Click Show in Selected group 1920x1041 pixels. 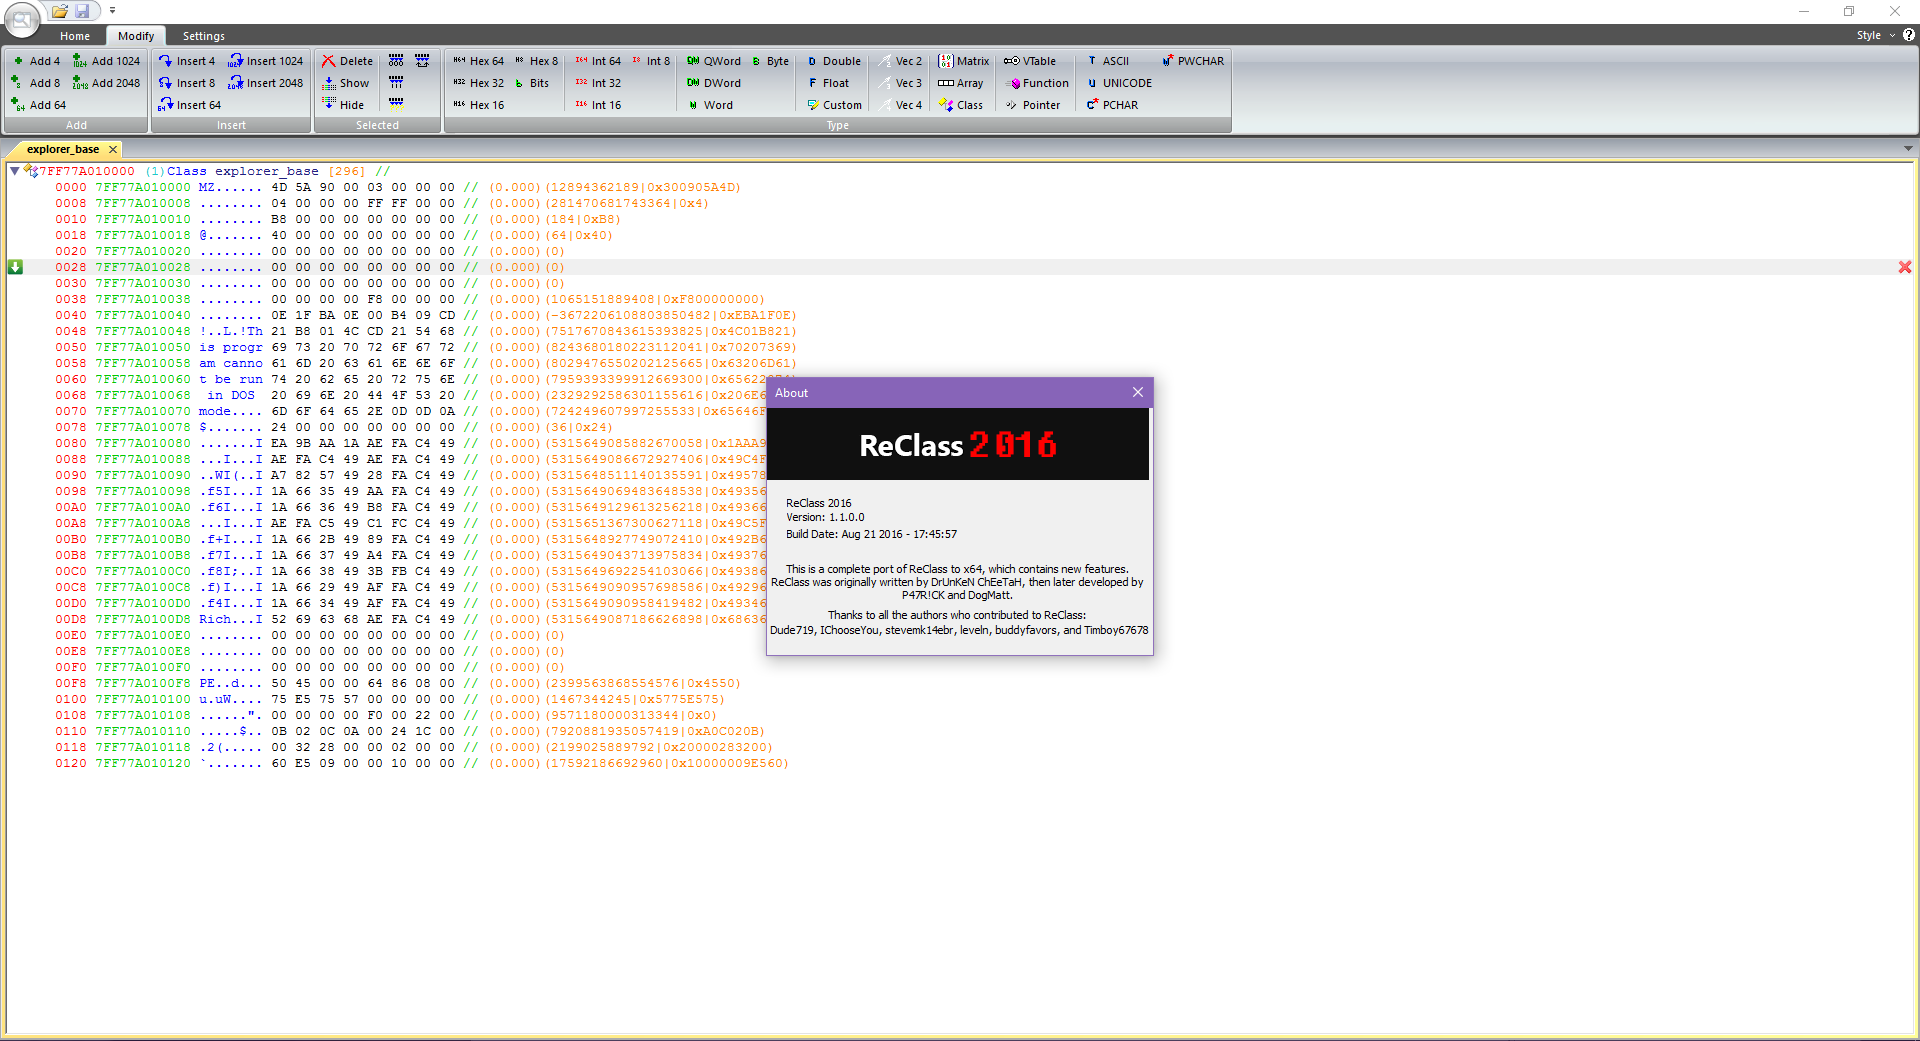(x=345, y=83)
